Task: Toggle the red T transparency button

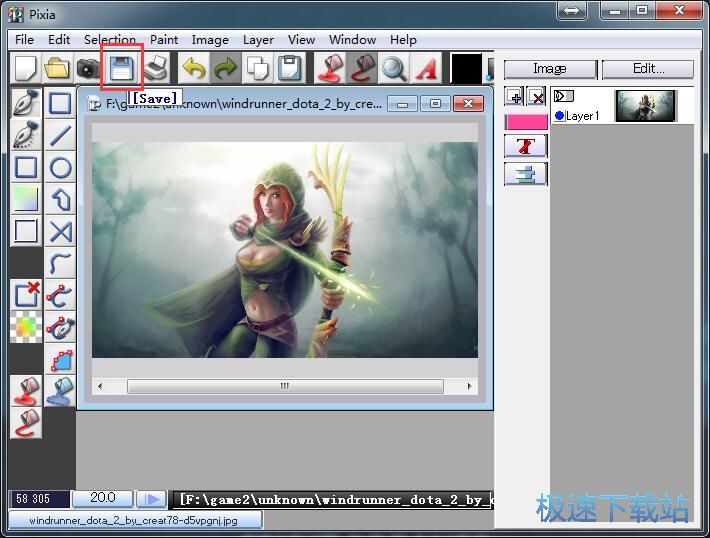Action: tap(525, 146)
